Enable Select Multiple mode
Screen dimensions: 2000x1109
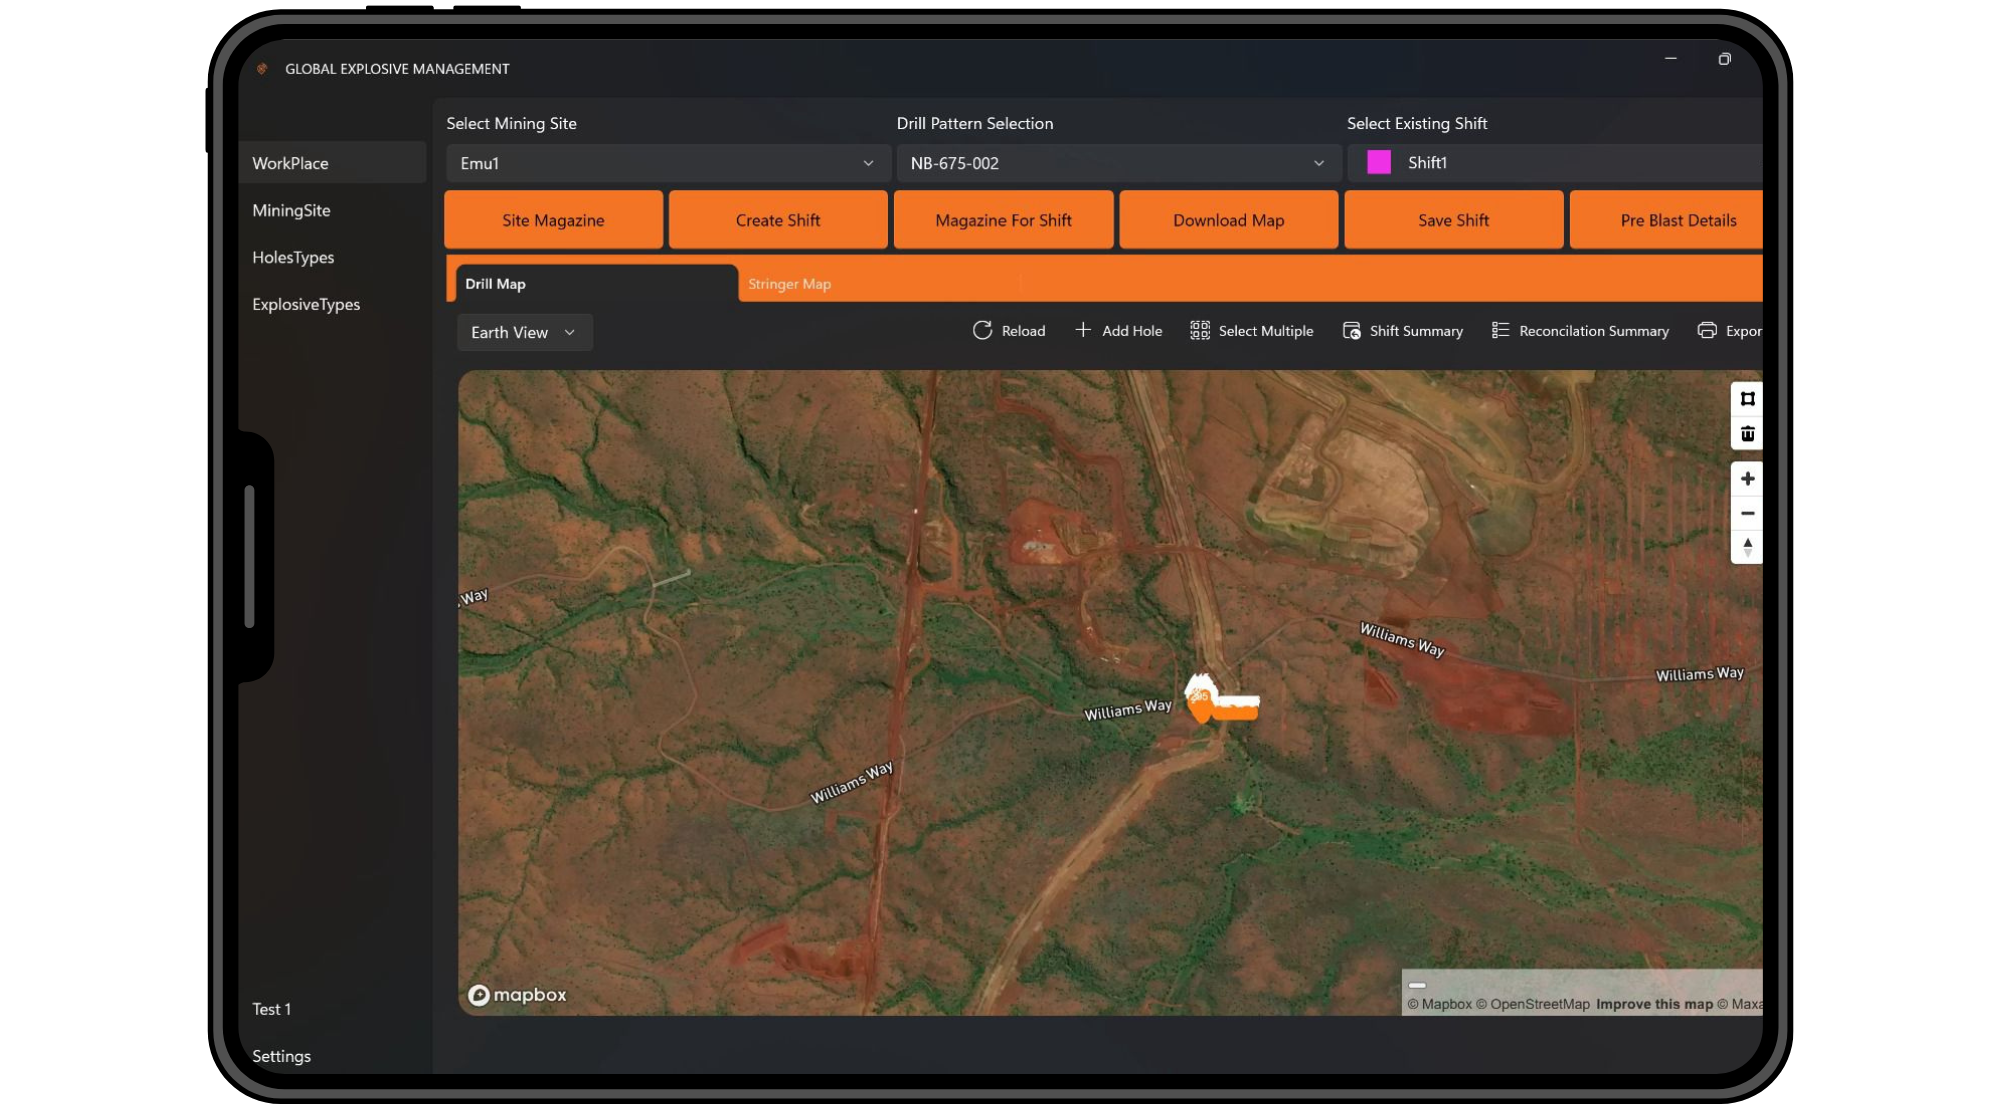(x=1199, y=330)
